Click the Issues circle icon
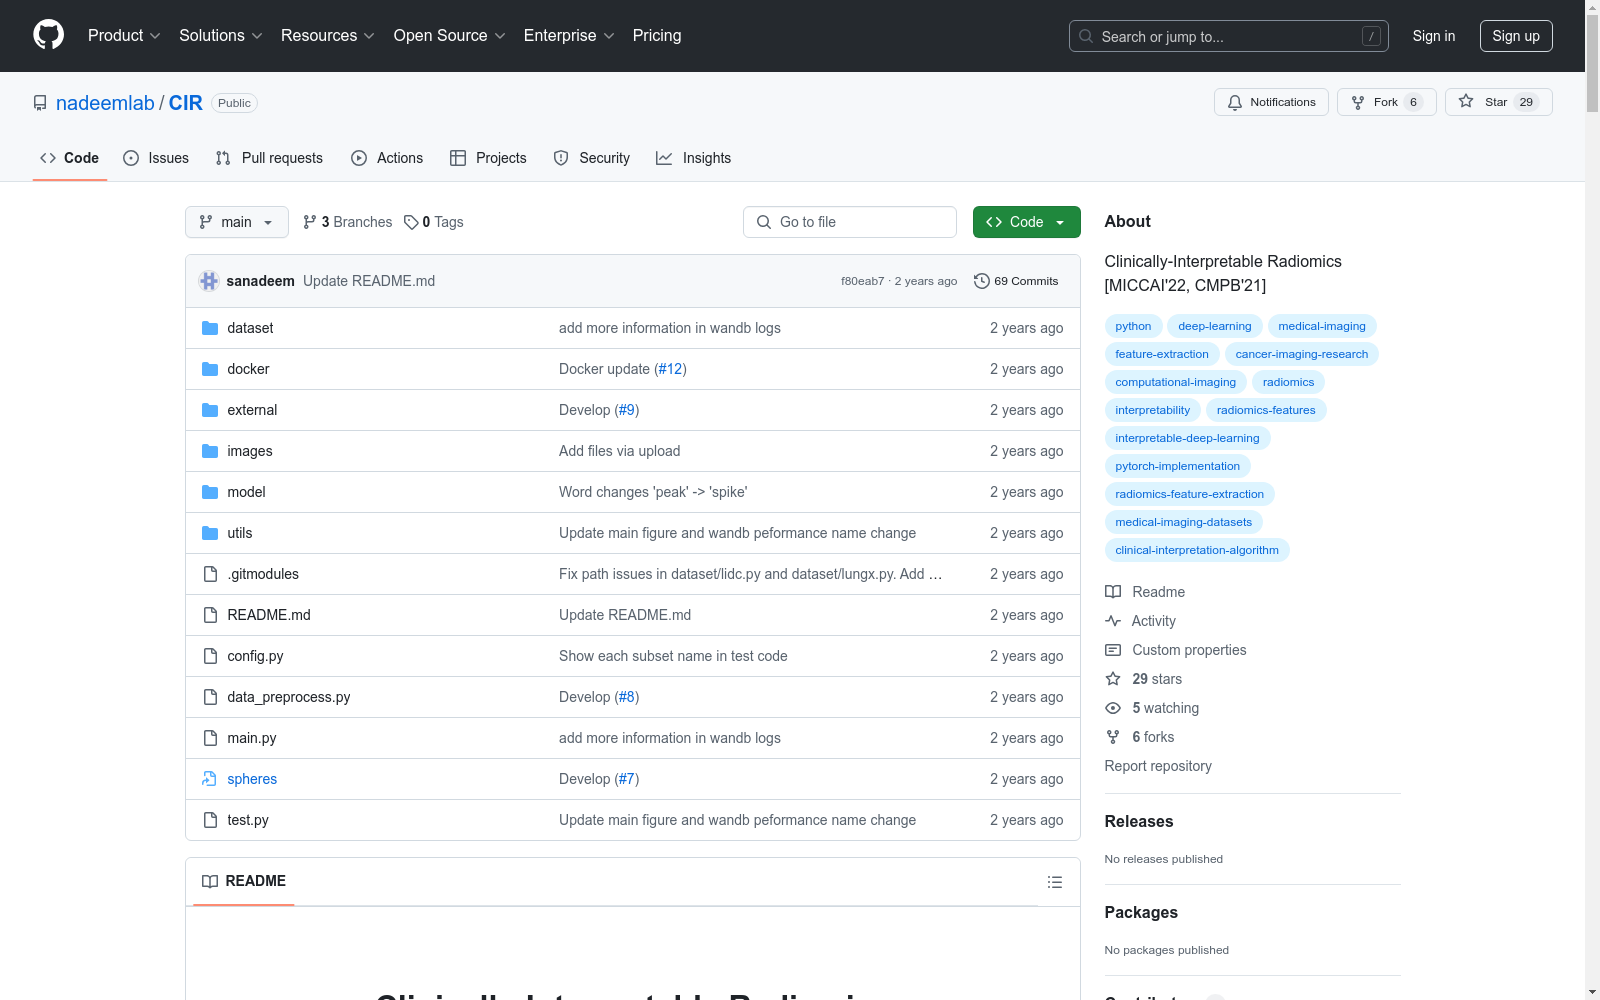 point(131,158)
